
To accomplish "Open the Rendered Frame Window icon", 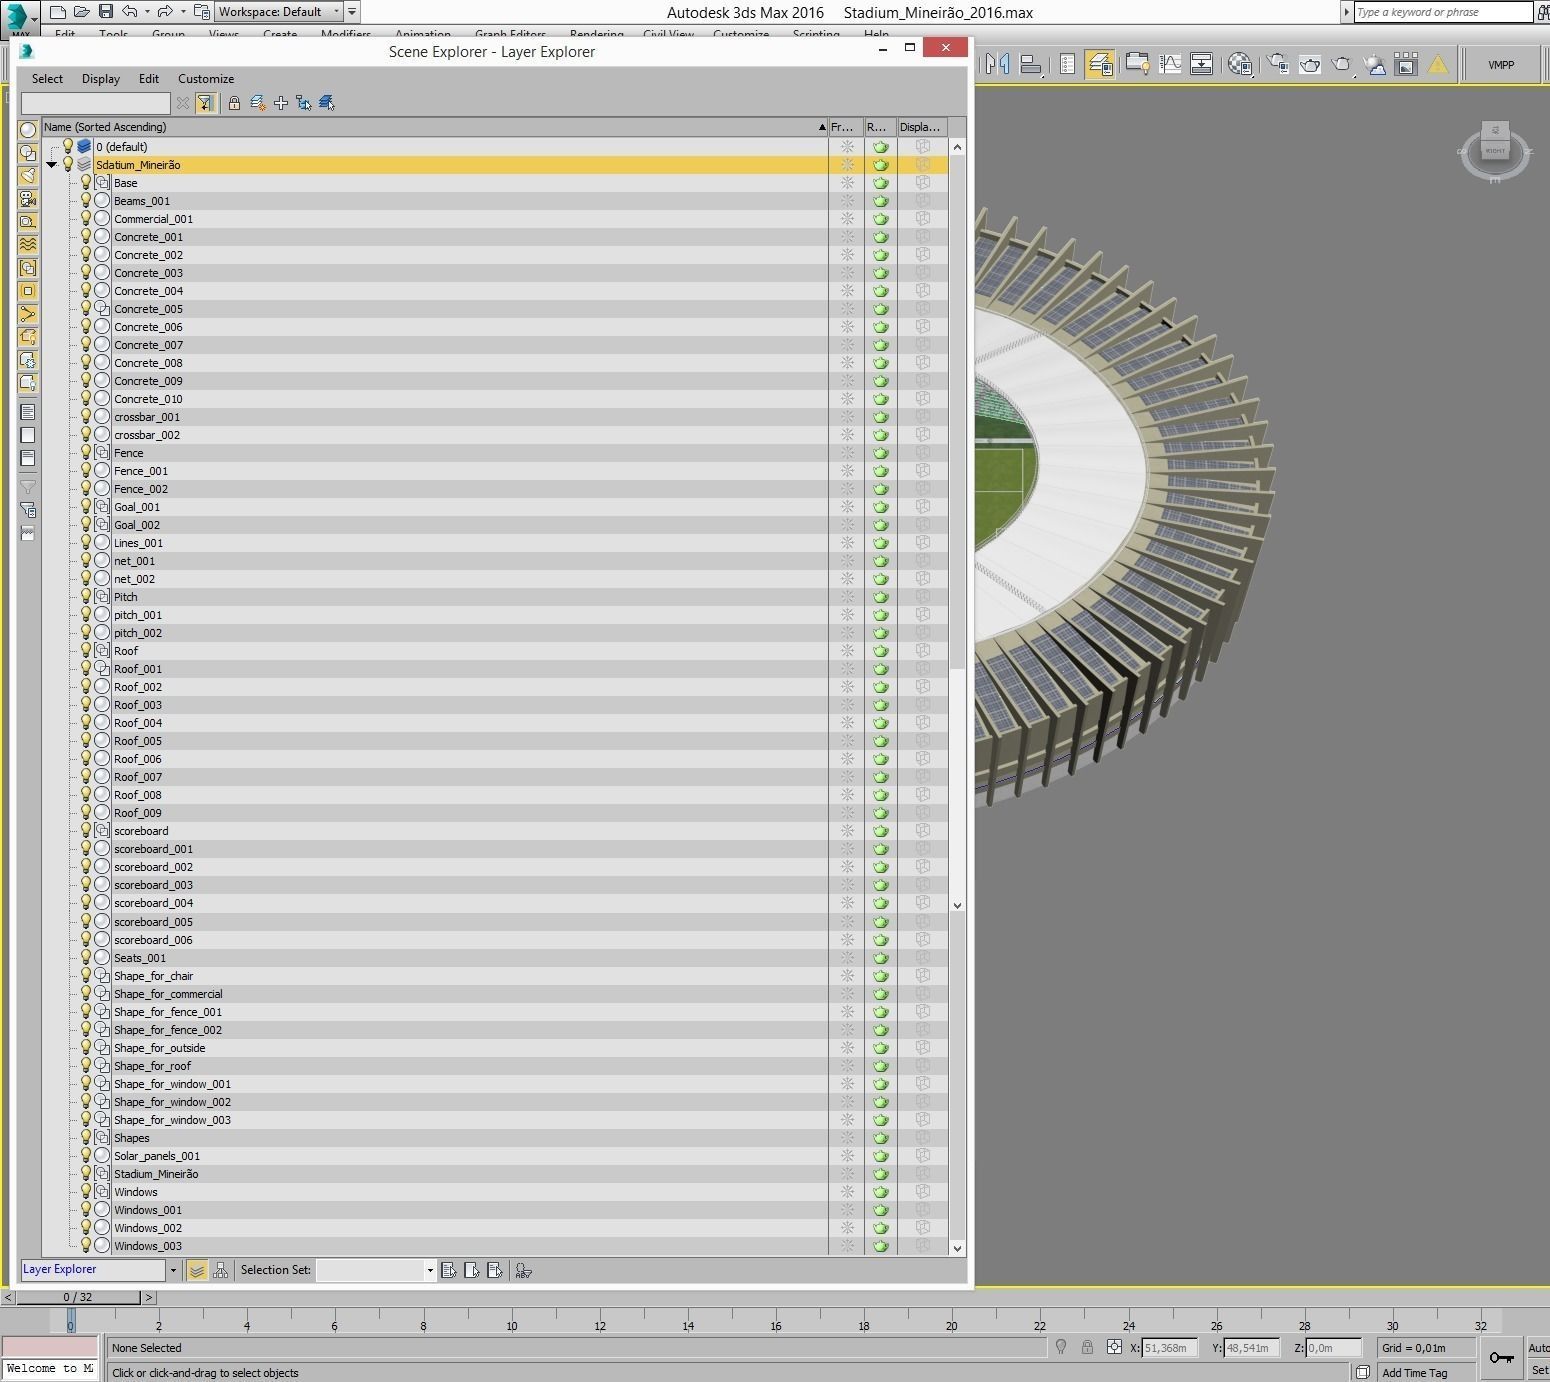I will (1310, 64).
